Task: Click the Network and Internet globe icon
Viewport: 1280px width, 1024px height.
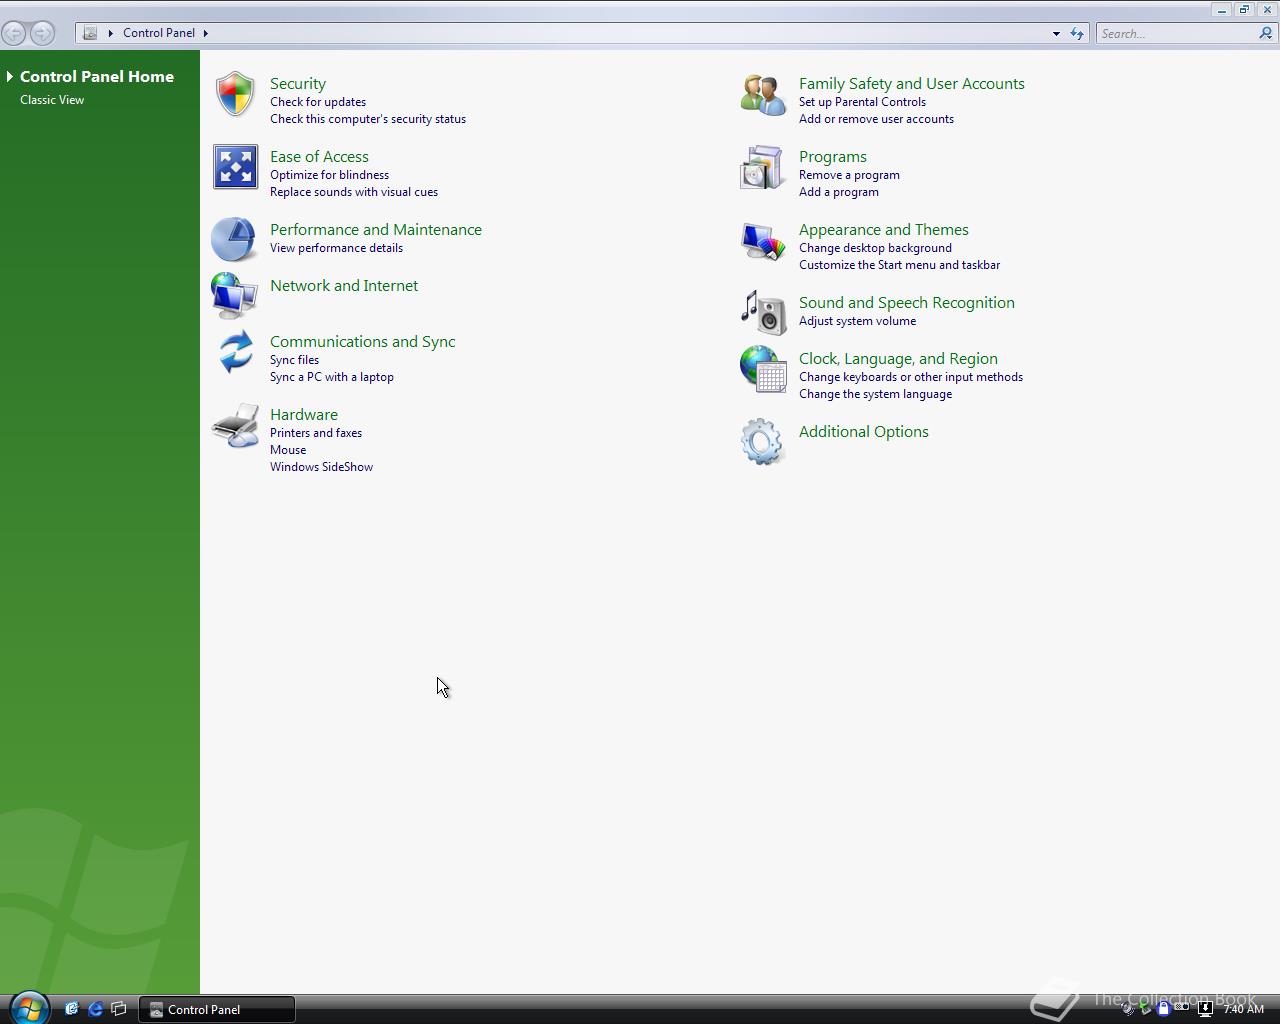Action: tap(234, 296)
